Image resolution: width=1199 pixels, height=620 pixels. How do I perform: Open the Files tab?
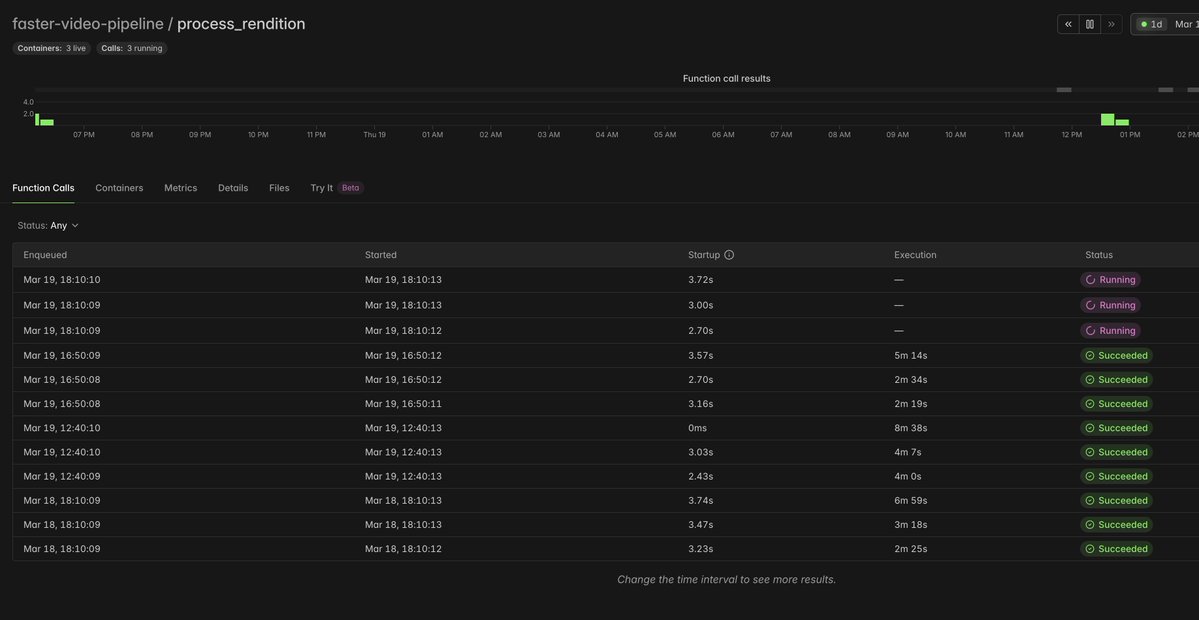click(279, 188)
